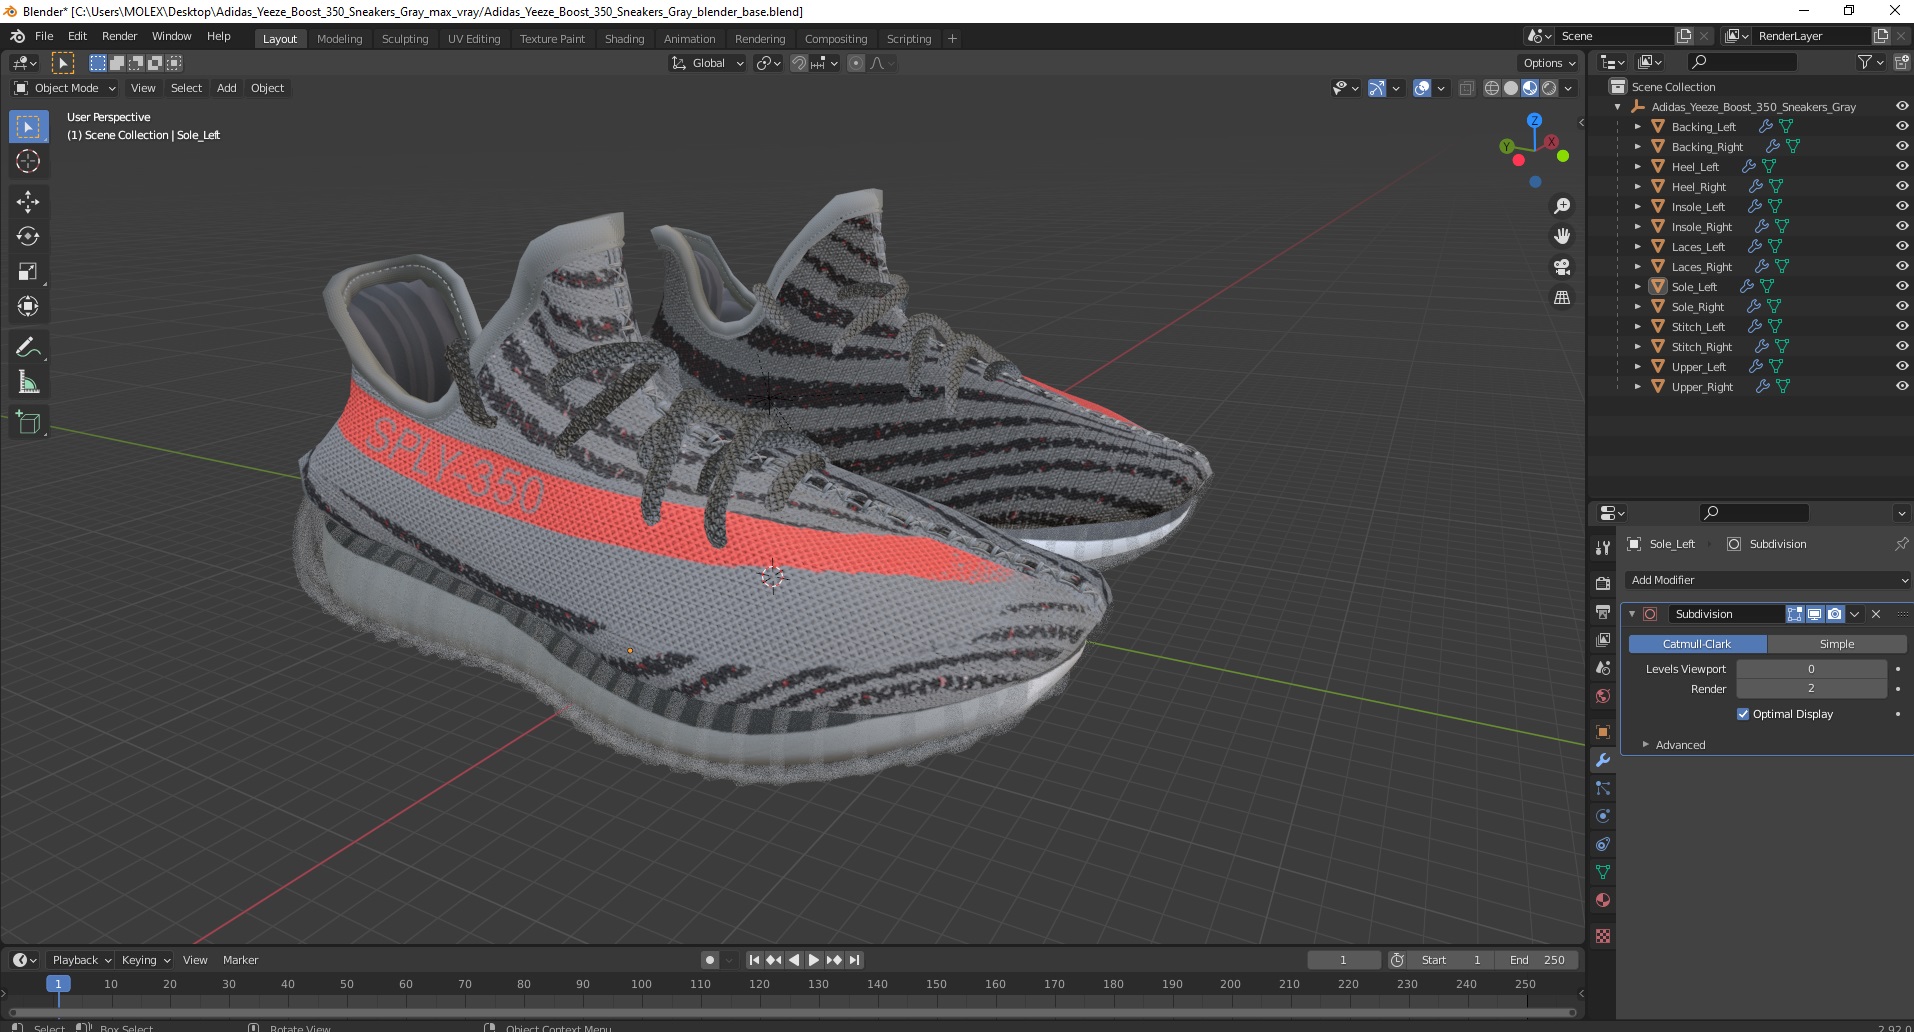Open the Physics properties tab
The height and width of the screenshot is (1032, 1914).
coord(1603,816)
